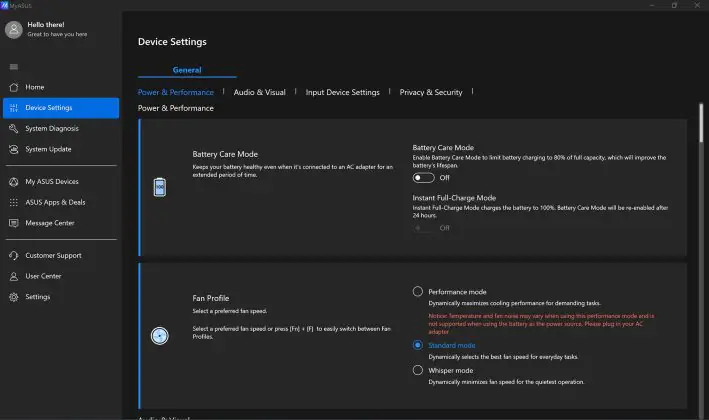
Task: Toggle the Instant Full-Charge Mode switch
Action: [423, 228]
